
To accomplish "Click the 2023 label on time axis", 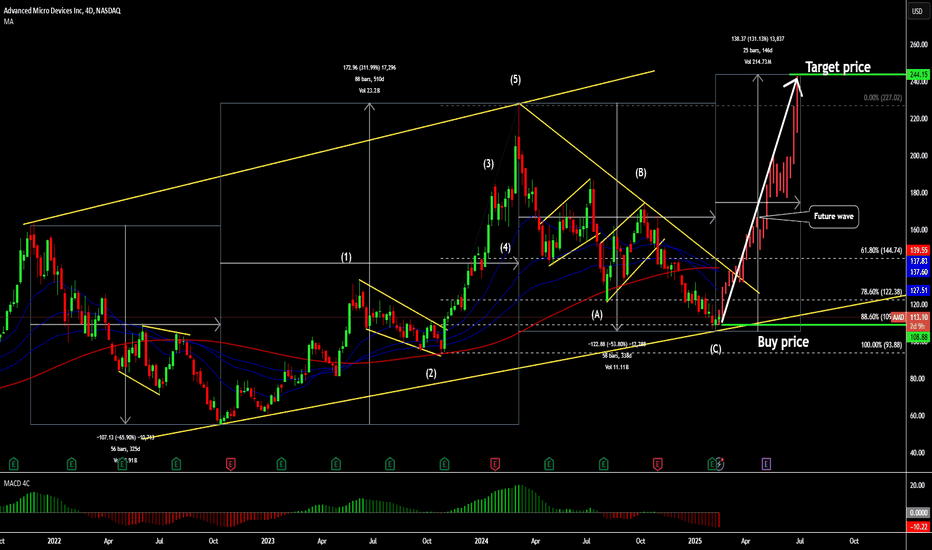I will point(267,541).
